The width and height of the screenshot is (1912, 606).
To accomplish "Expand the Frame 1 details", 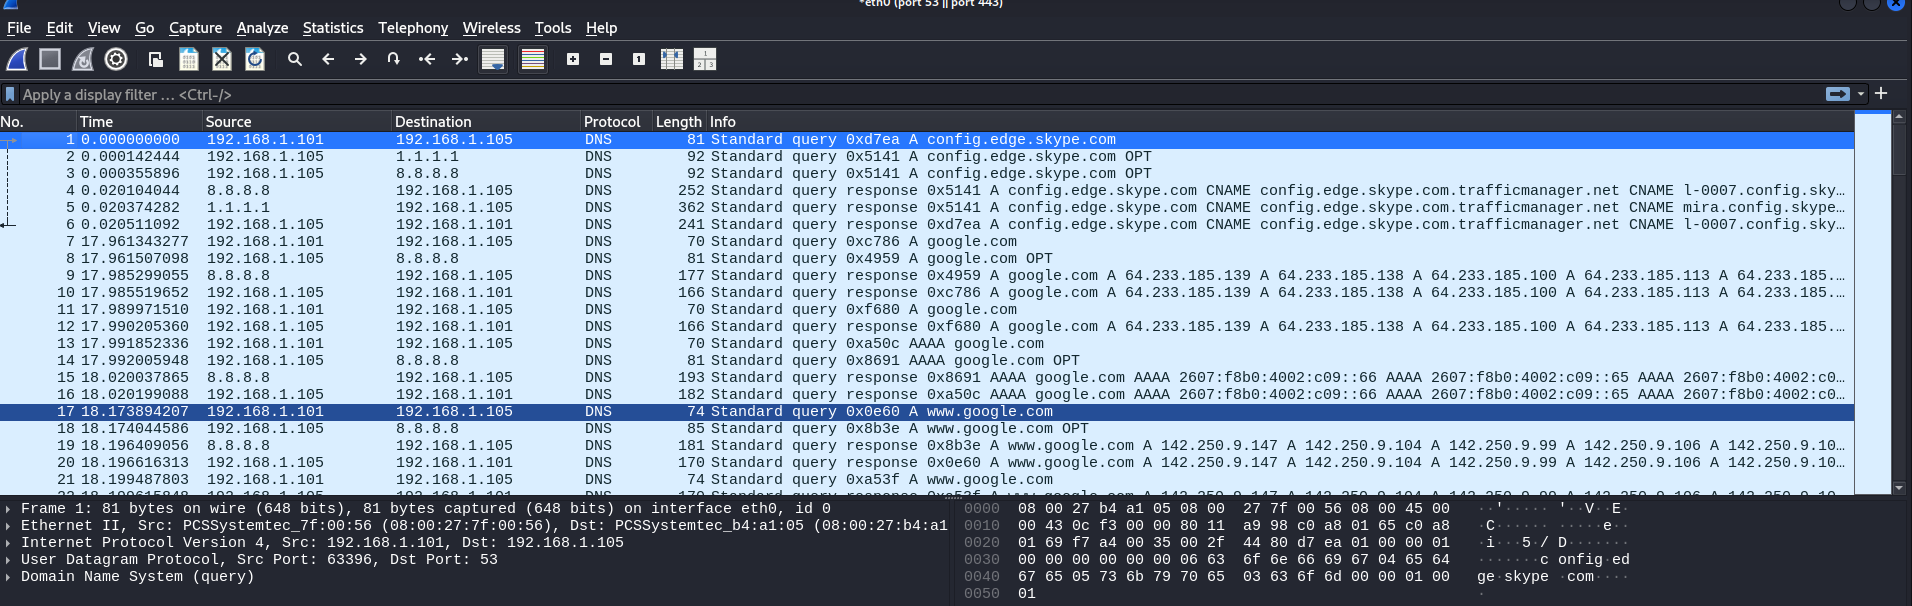I will [8, 509].
